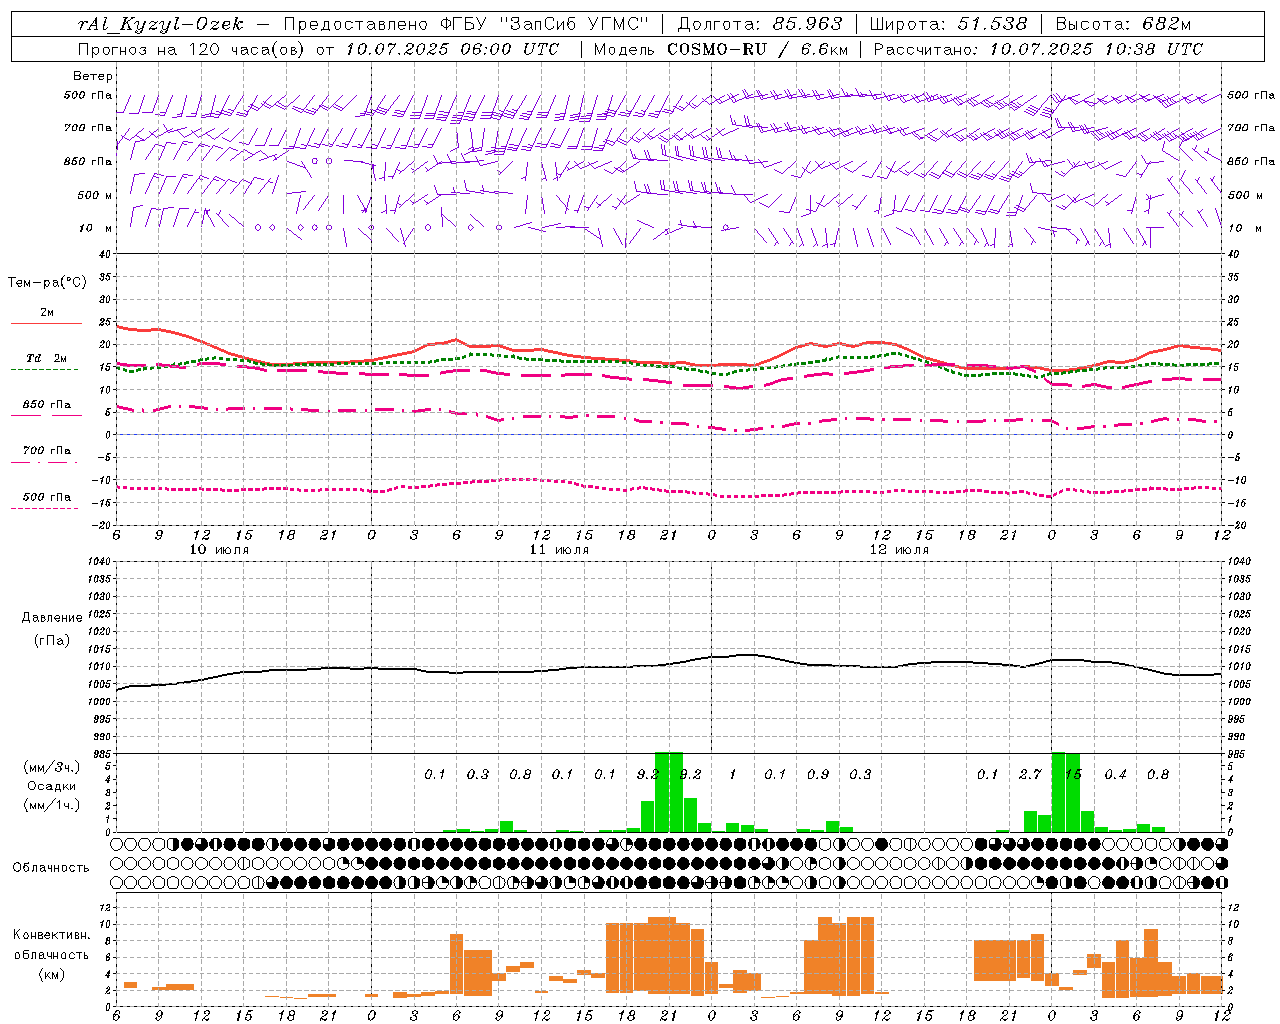Click the (км) unit label
This screenshot has width=1280, height=1024.
tap(52, 974)
